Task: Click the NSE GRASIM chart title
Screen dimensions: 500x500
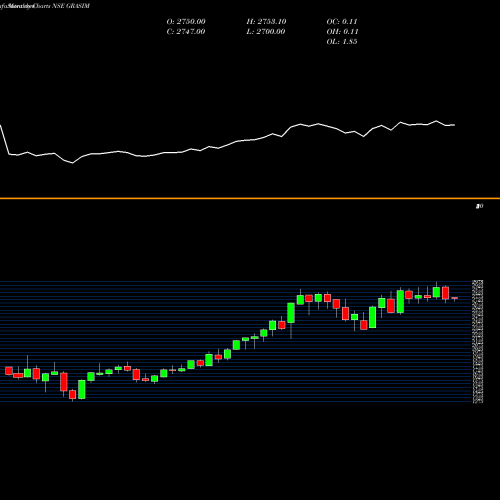Action: click(45, 6)
